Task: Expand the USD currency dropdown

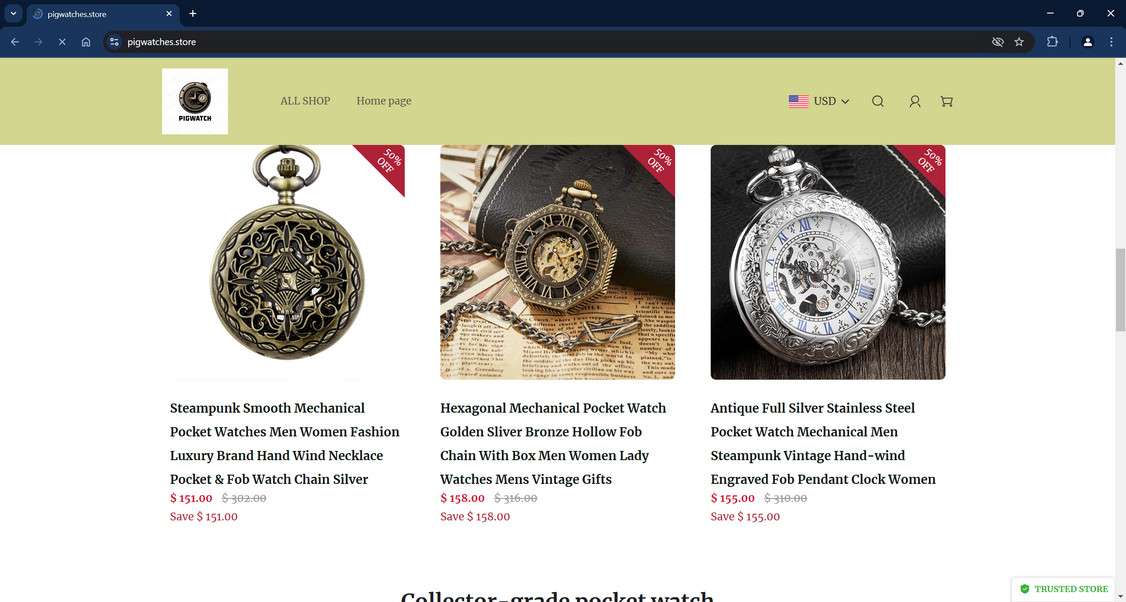Action: [x=819, y=101]
